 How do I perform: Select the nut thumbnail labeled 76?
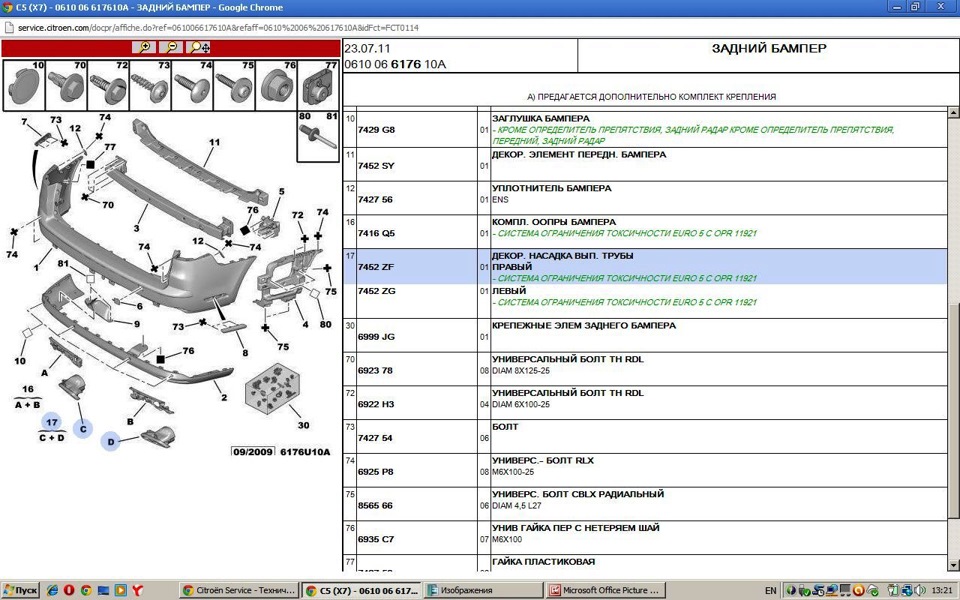(x=278, y=83)
